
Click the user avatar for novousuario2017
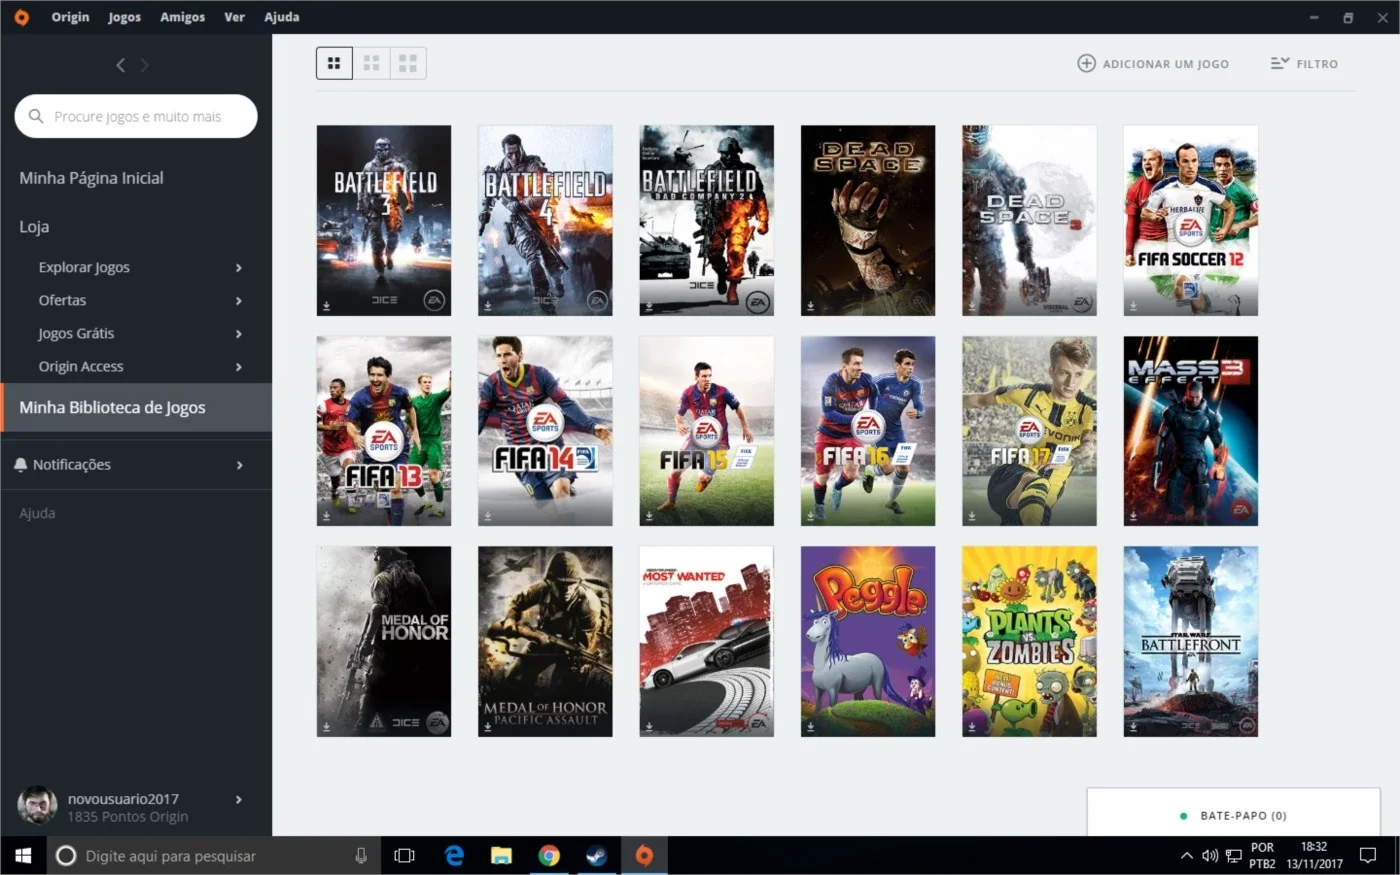coord(37,806)
